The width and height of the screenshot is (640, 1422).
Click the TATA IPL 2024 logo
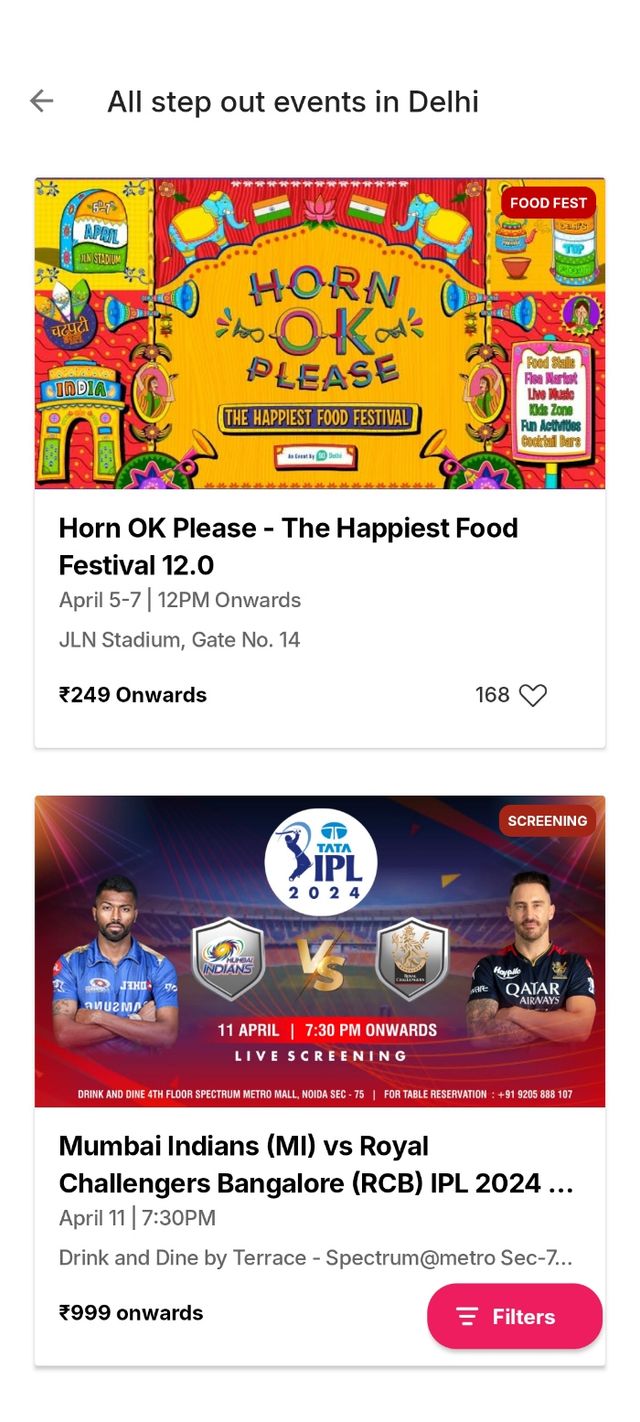click(x=320, y=862)
